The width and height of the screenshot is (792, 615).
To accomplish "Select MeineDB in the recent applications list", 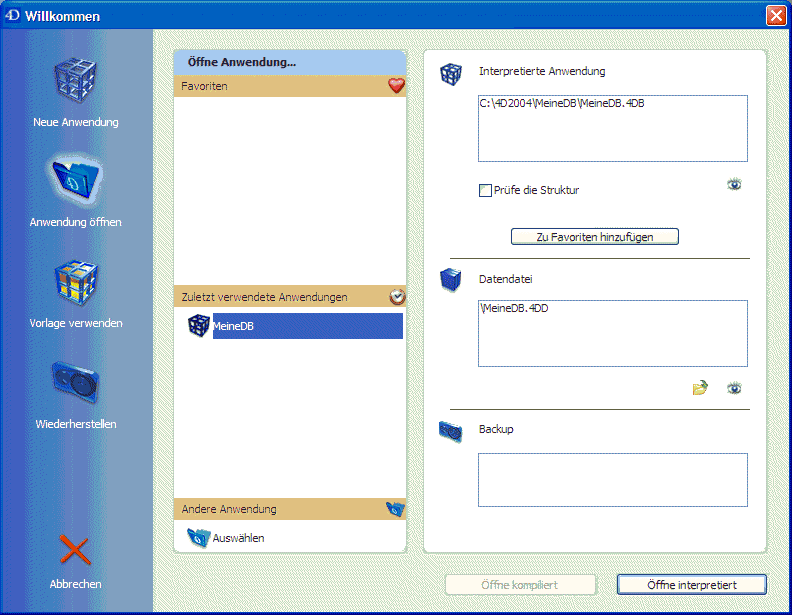I will [306, 326].
